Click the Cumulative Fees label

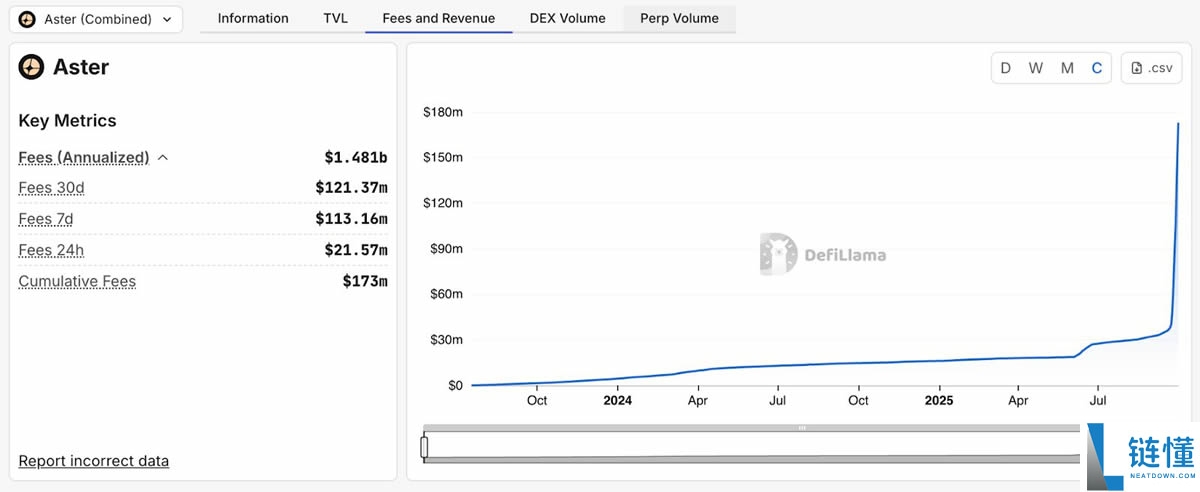pyautogui.click(x=77, y=281)
